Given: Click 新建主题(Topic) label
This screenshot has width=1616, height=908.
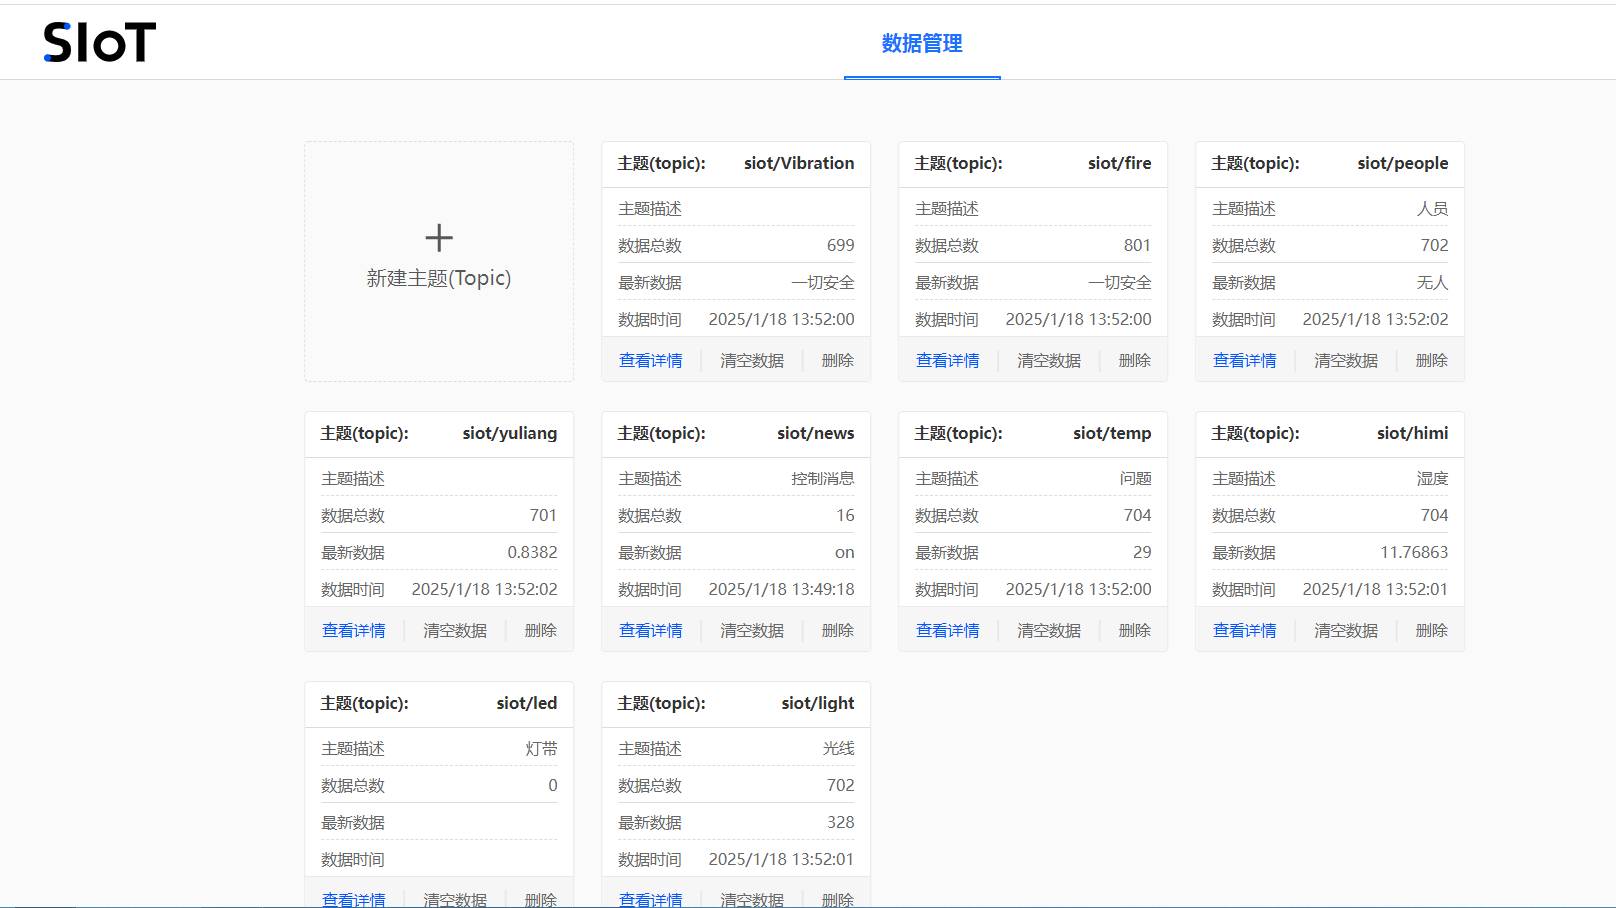Looking at the screenshot, I should click(x=439, y=278).
